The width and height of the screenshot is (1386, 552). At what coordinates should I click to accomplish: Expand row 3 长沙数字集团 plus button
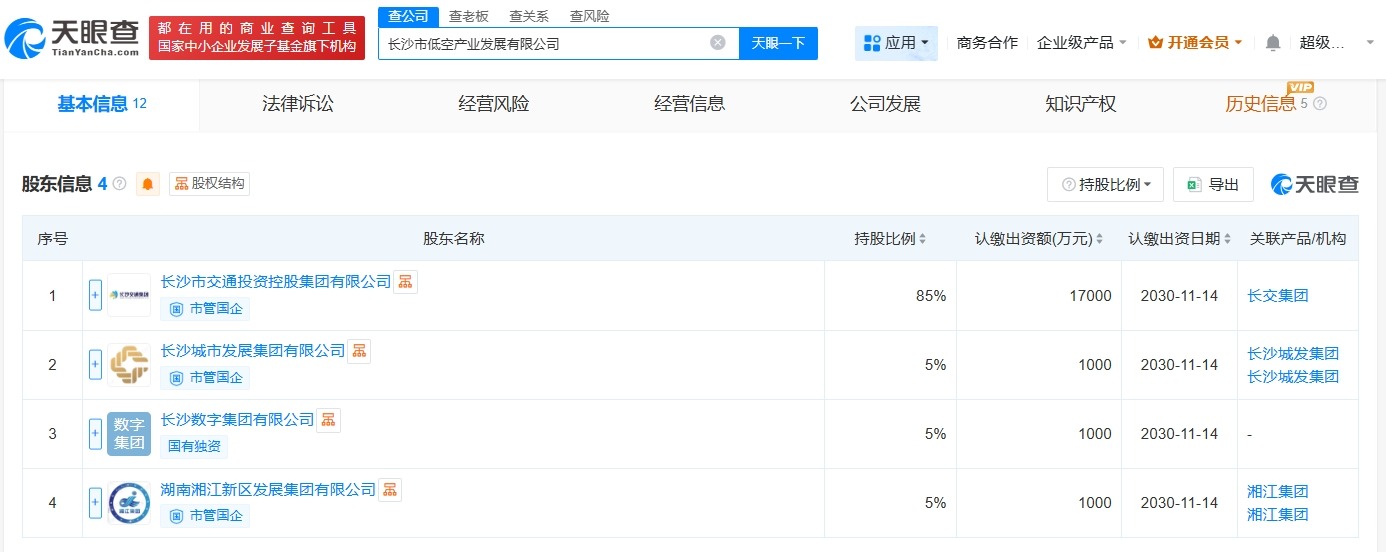[96, 434]
